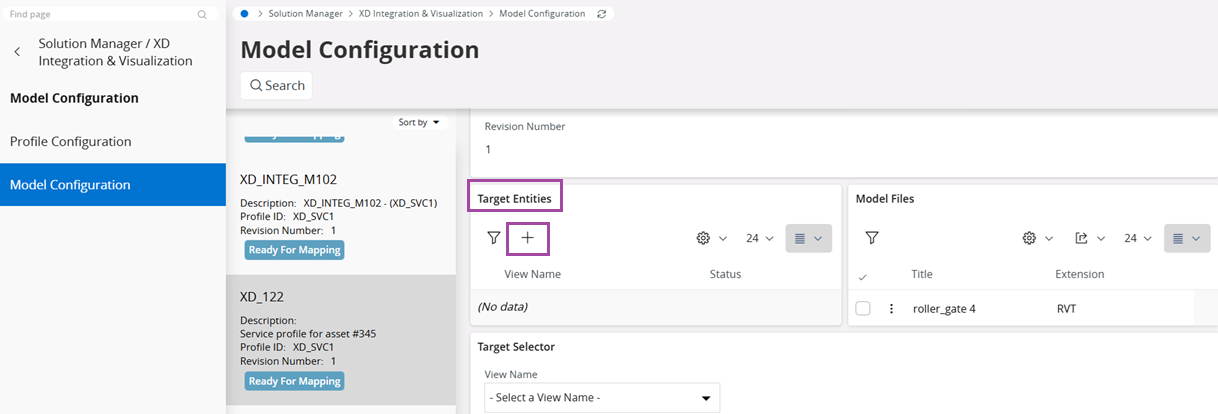Open the filter in Target Entities panel
This screenshot has height=414, width=1218.
[493, 238]
